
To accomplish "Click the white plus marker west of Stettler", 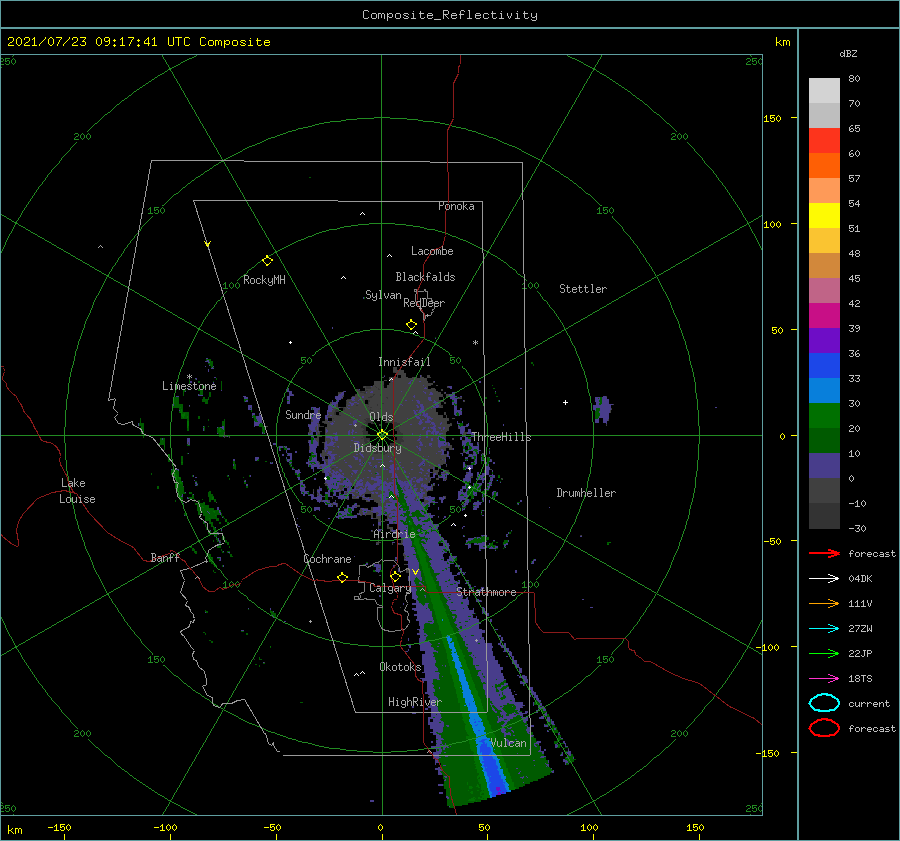I will click(x=565, y=402).
